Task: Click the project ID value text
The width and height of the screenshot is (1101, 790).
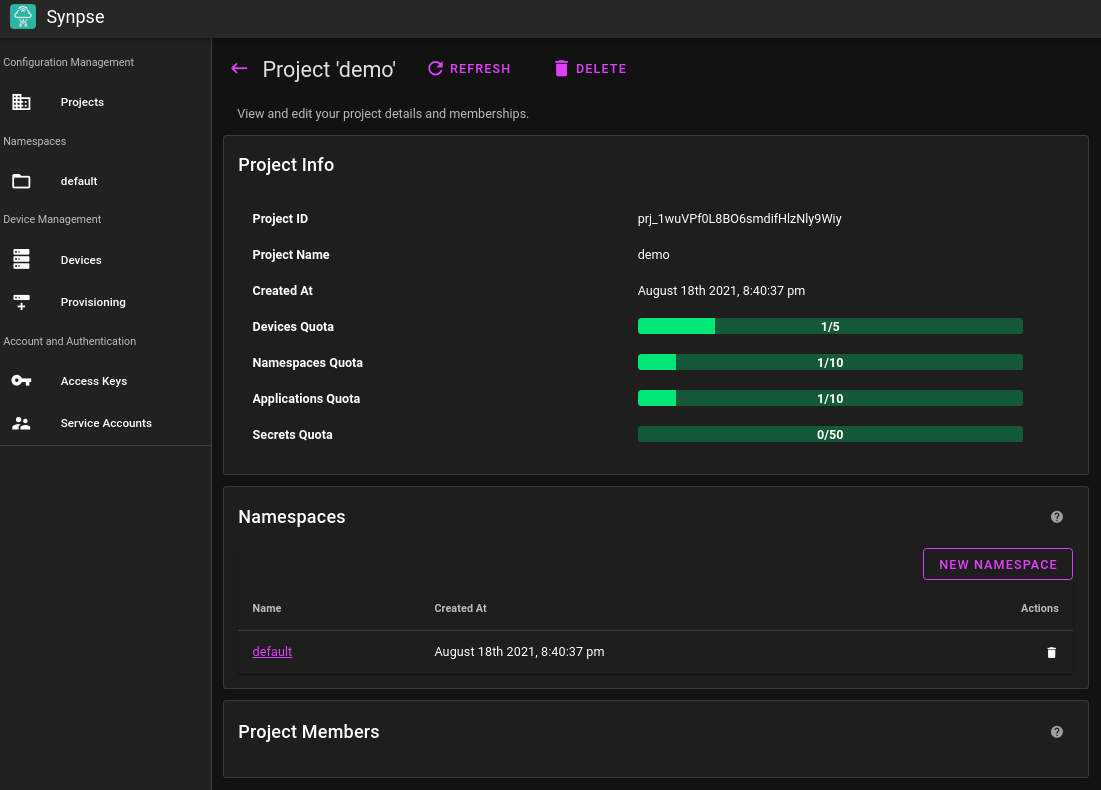Action: pyautogui.click(x=739, y=219)
